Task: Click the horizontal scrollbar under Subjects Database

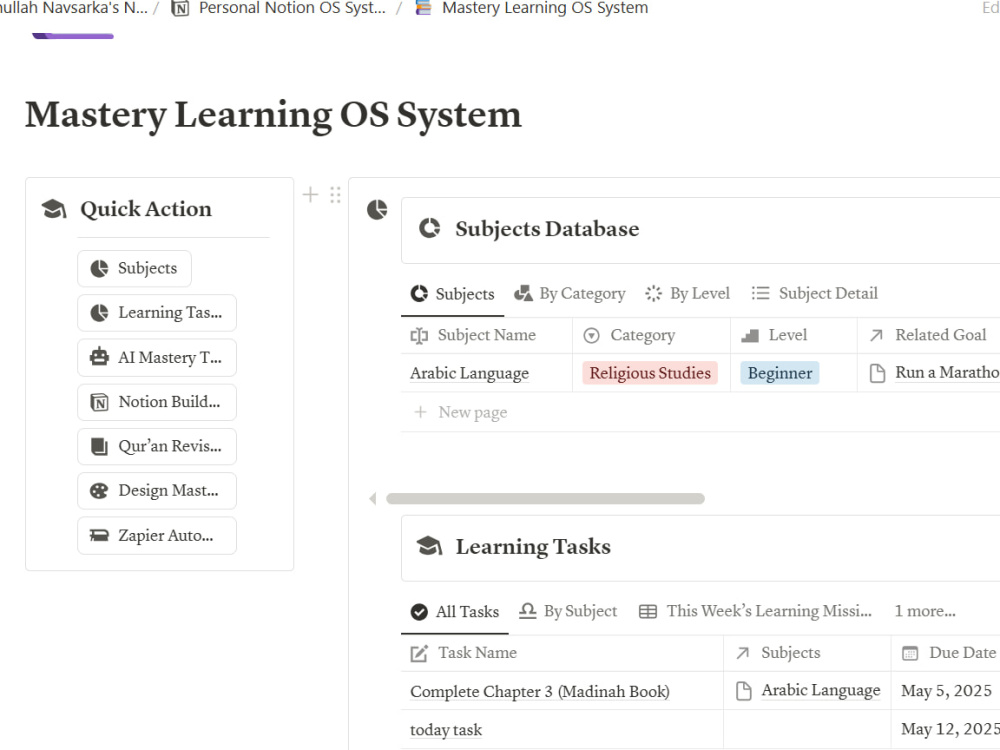Action: point(545,499)
